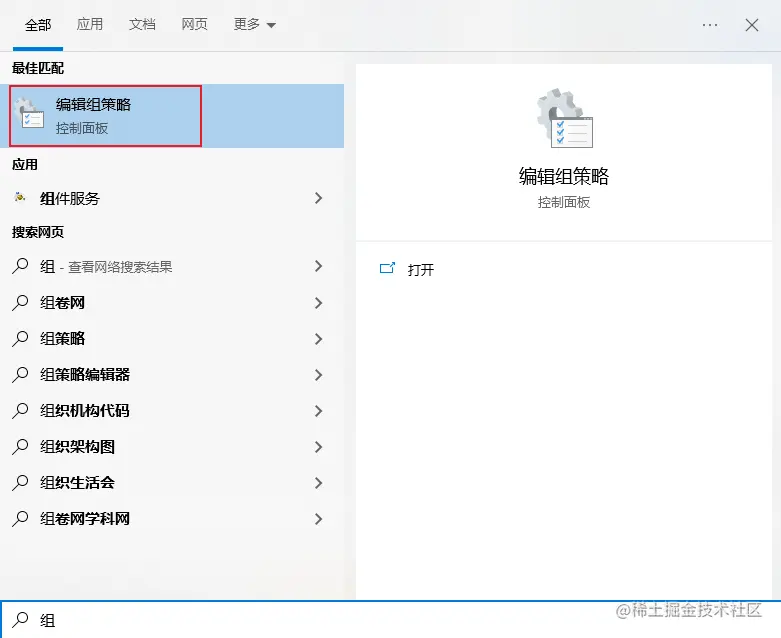This screenshot has height=638, width=781.
Task: Expand the arrow for 组织生活会
Action: (318, 483)
